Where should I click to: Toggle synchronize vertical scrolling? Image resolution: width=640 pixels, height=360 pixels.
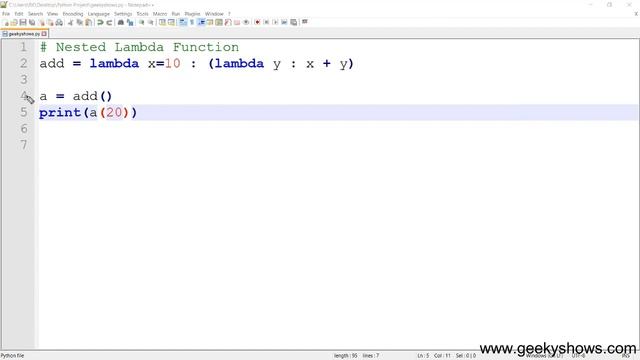coord(162,22)
